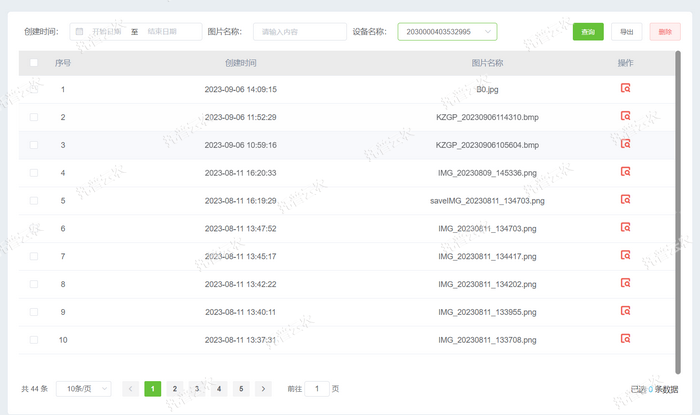Viewport: 700px width, 415px height.
Task: Click the green 查询 search button
Action: 588,32
